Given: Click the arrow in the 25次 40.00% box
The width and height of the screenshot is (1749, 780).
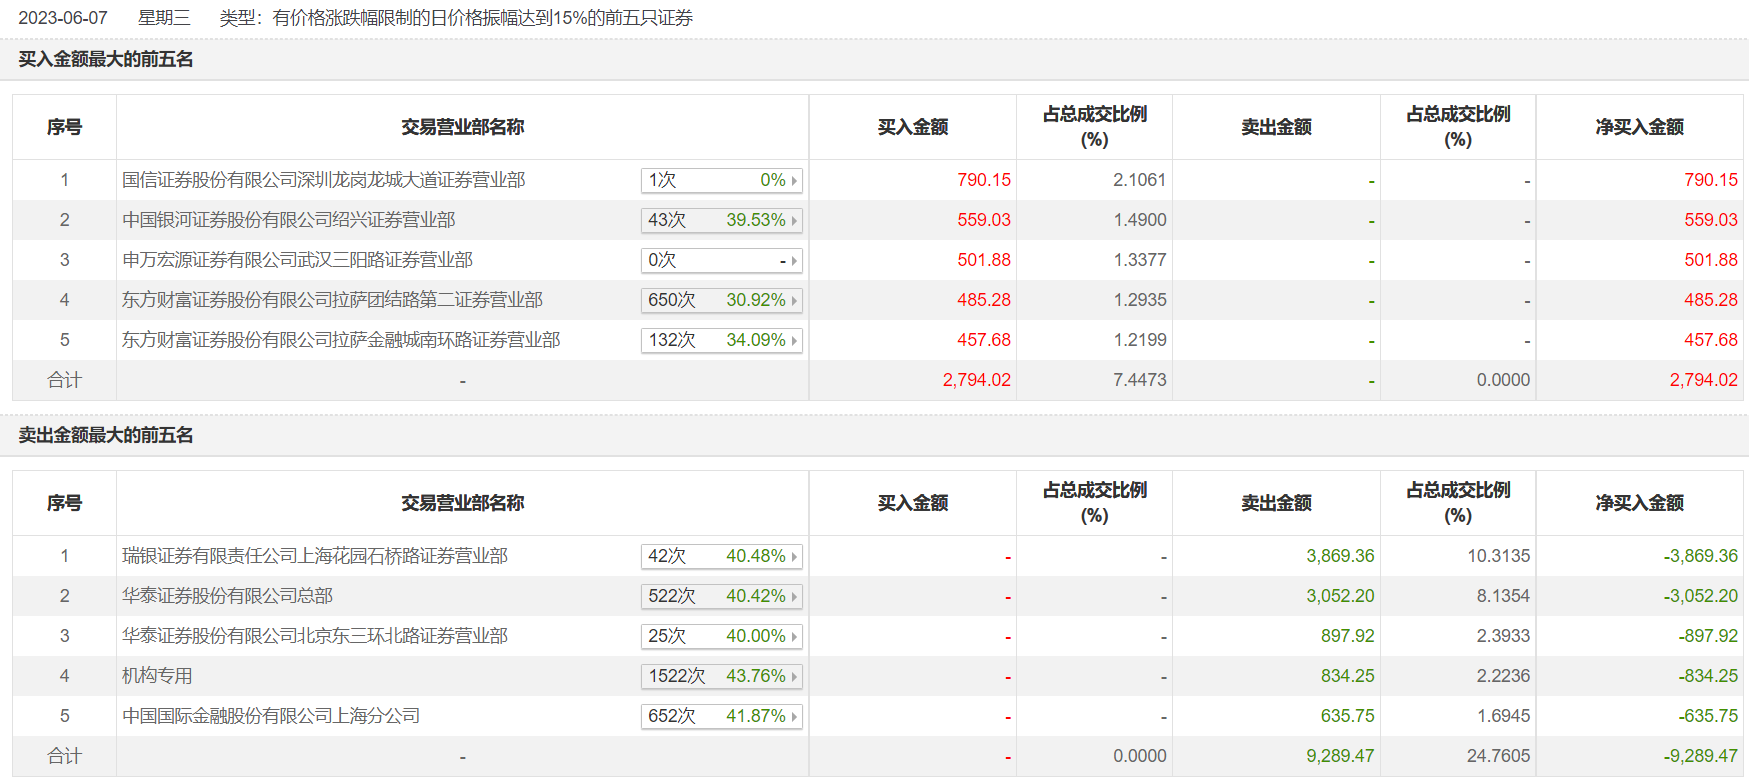Looking at the screenshot, I should (794, 637).
